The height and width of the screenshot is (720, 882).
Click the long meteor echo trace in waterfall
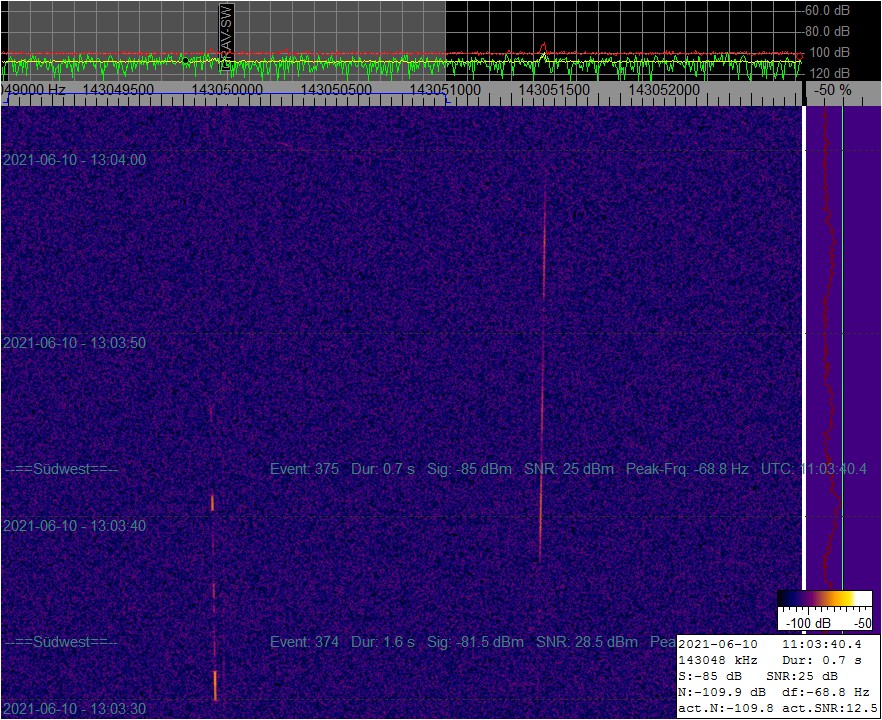click(x=542, y=366)
